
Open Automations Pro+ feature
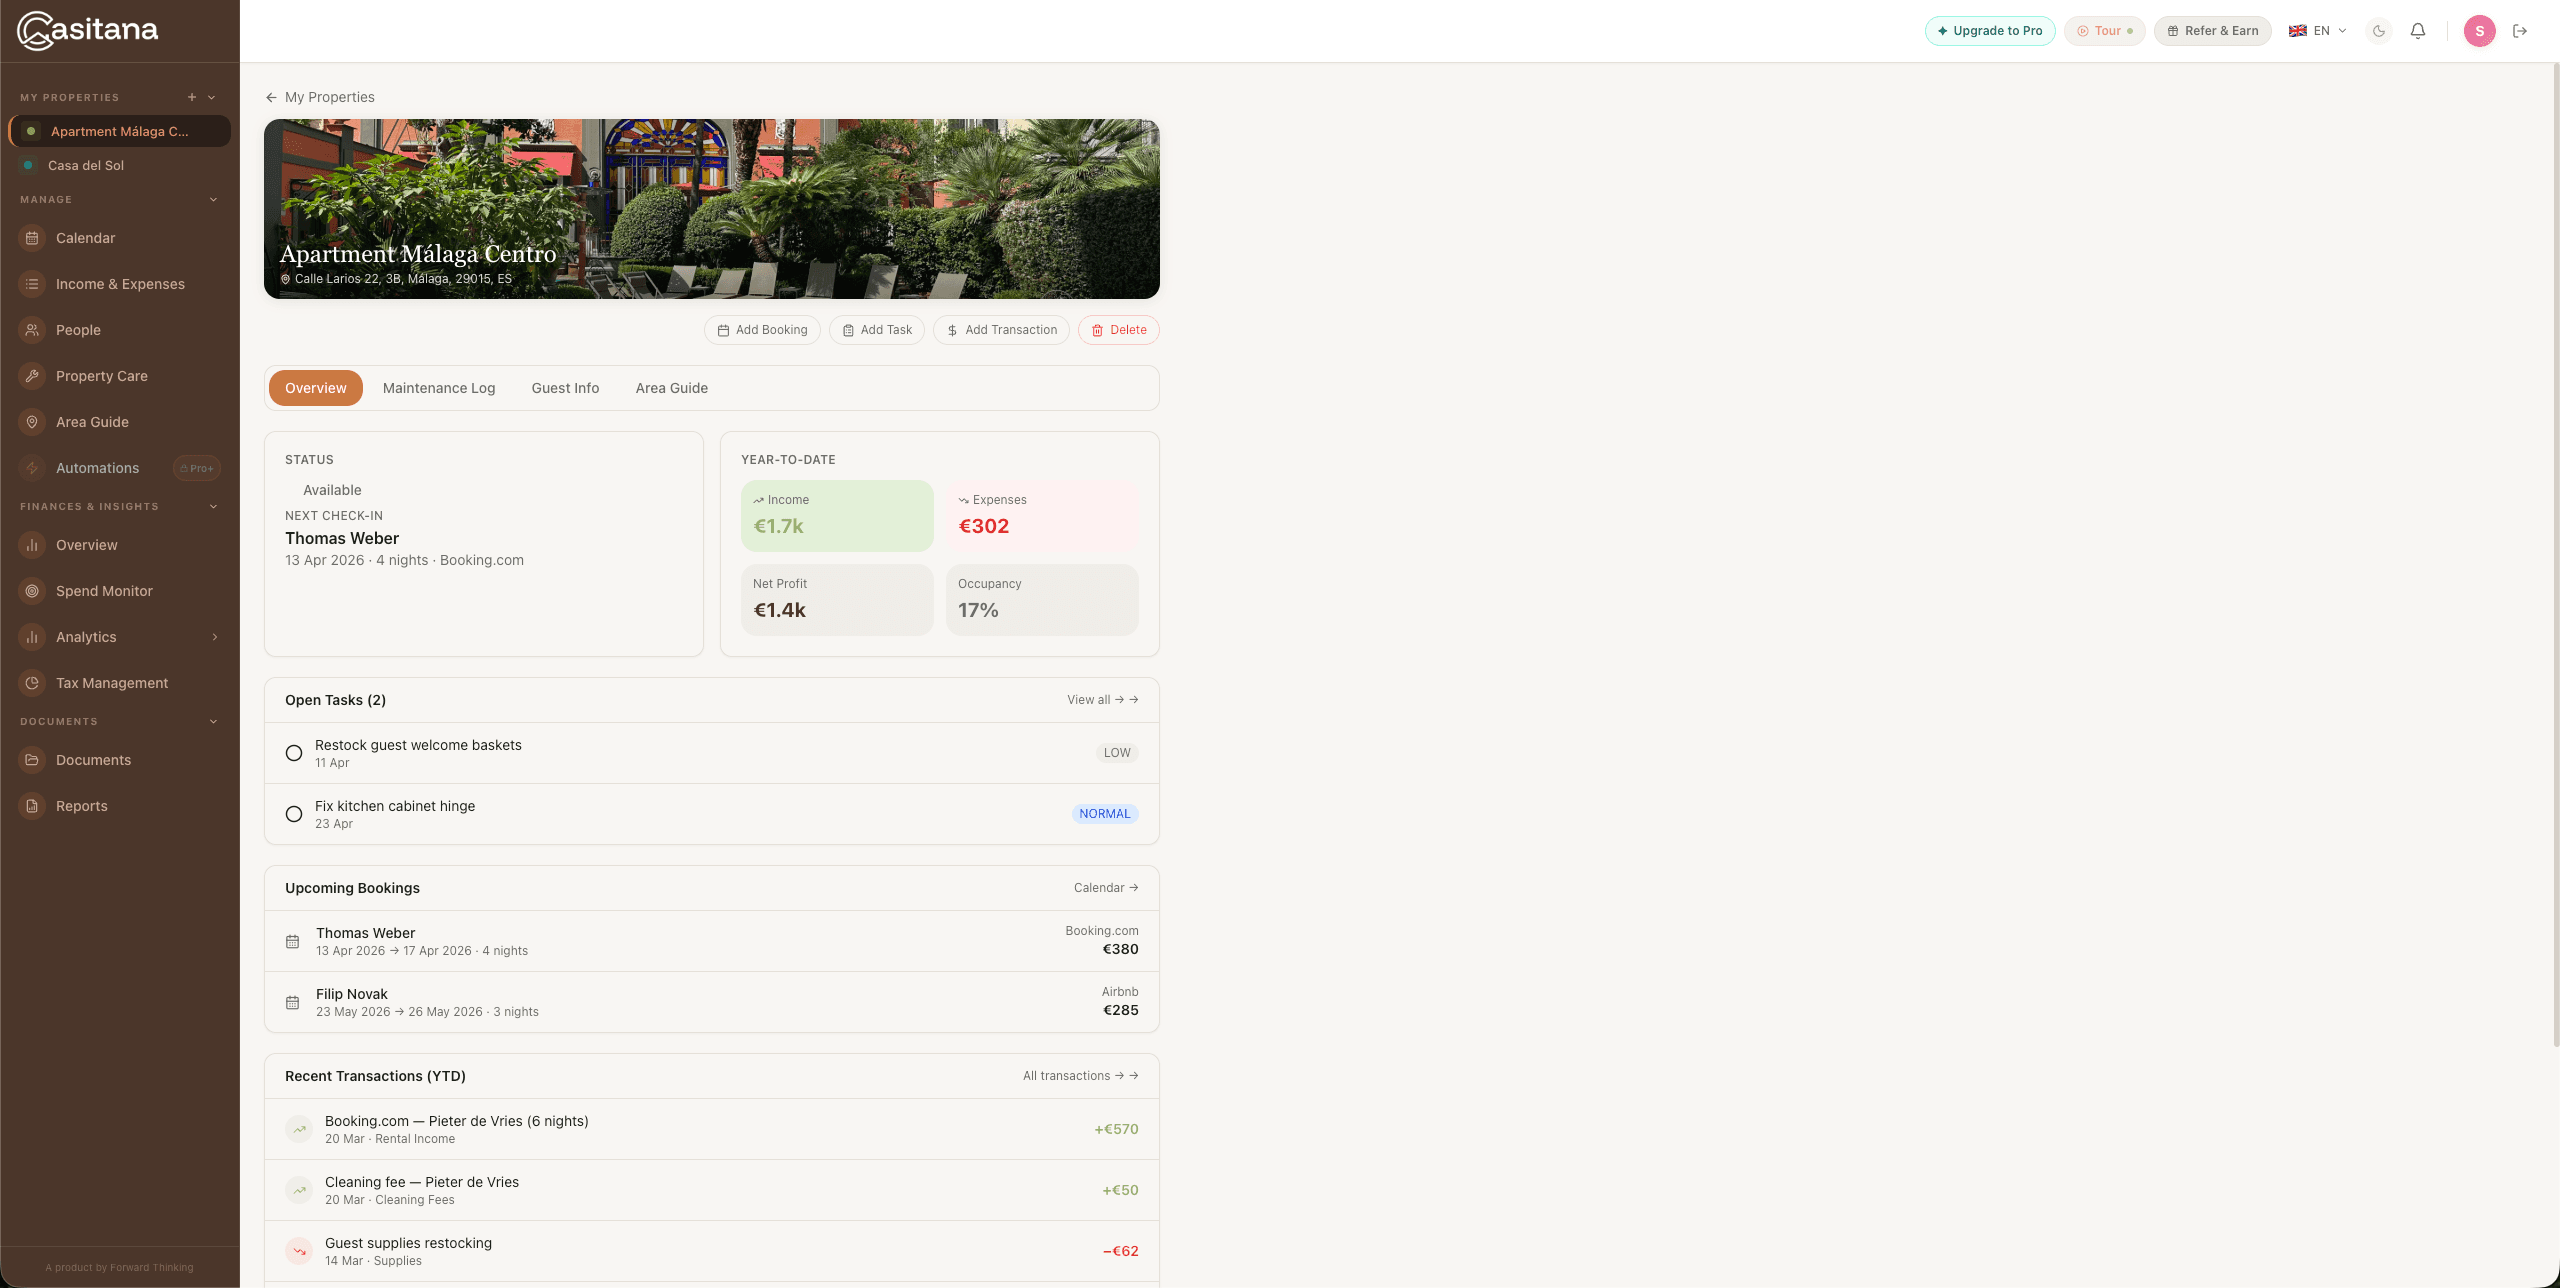coord(120,468)
